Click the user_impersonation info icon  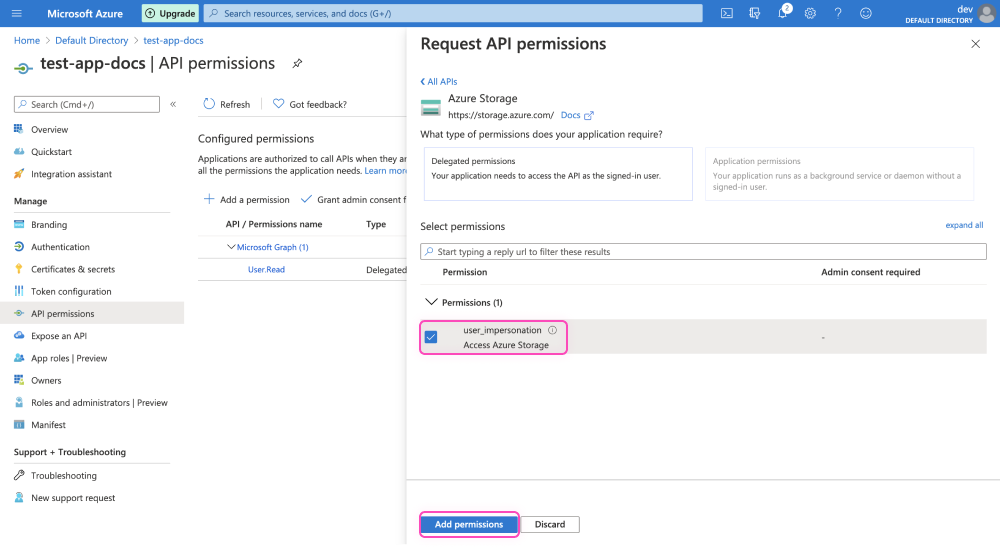pyautogui.click(x=552, y=330)
